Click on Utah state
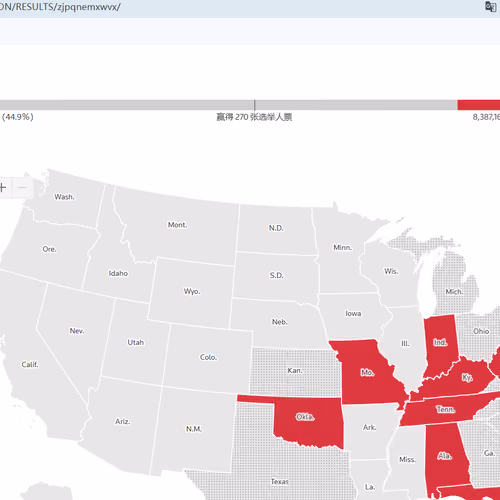This screenshot has width=500, height=500. pyautogui.click(x=135, y=342)
